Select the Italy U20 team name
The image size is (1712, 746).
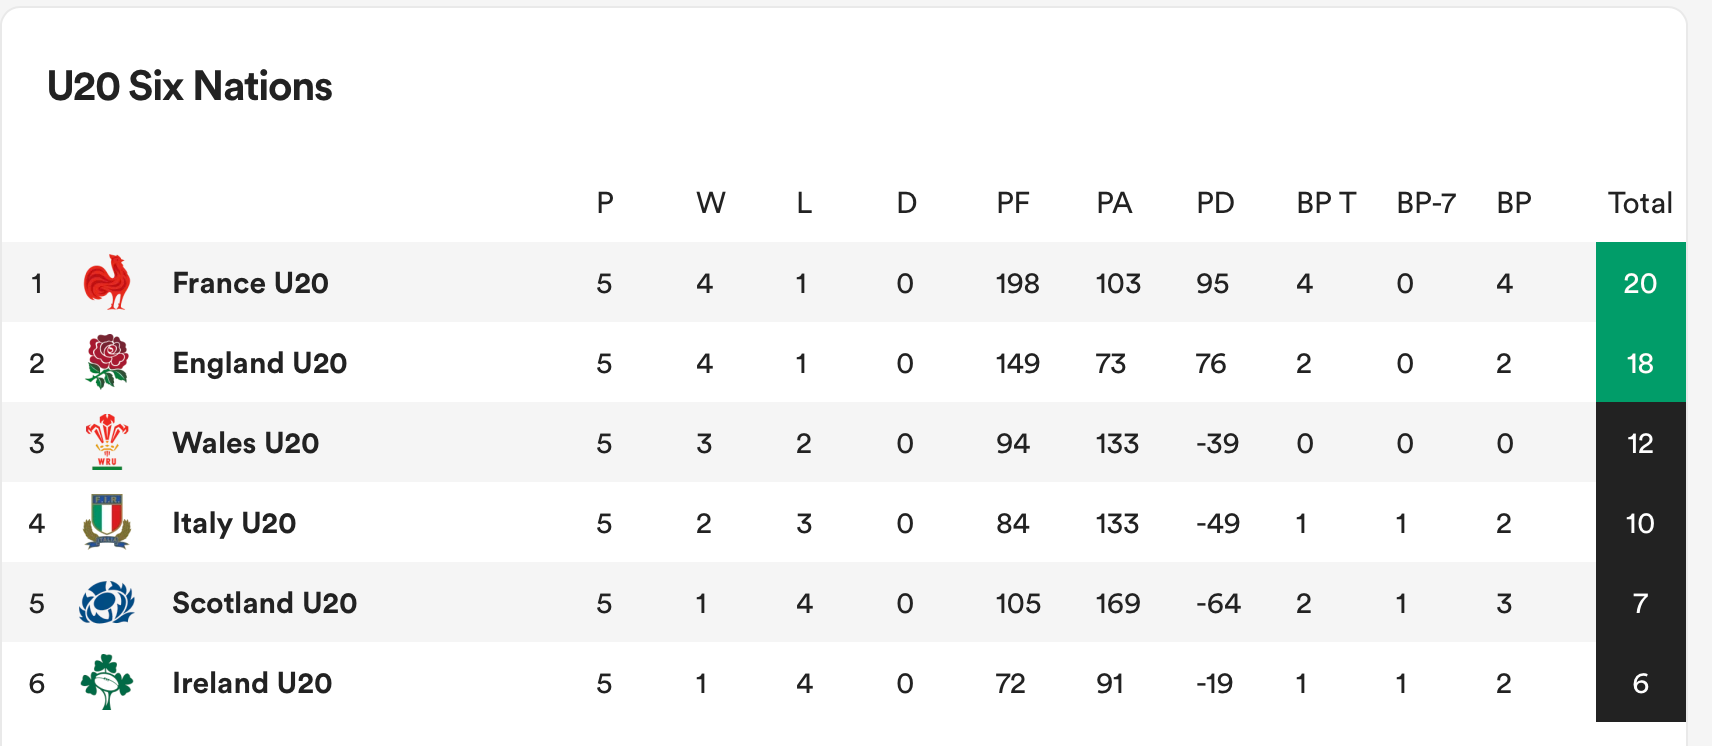coord(234,523)
